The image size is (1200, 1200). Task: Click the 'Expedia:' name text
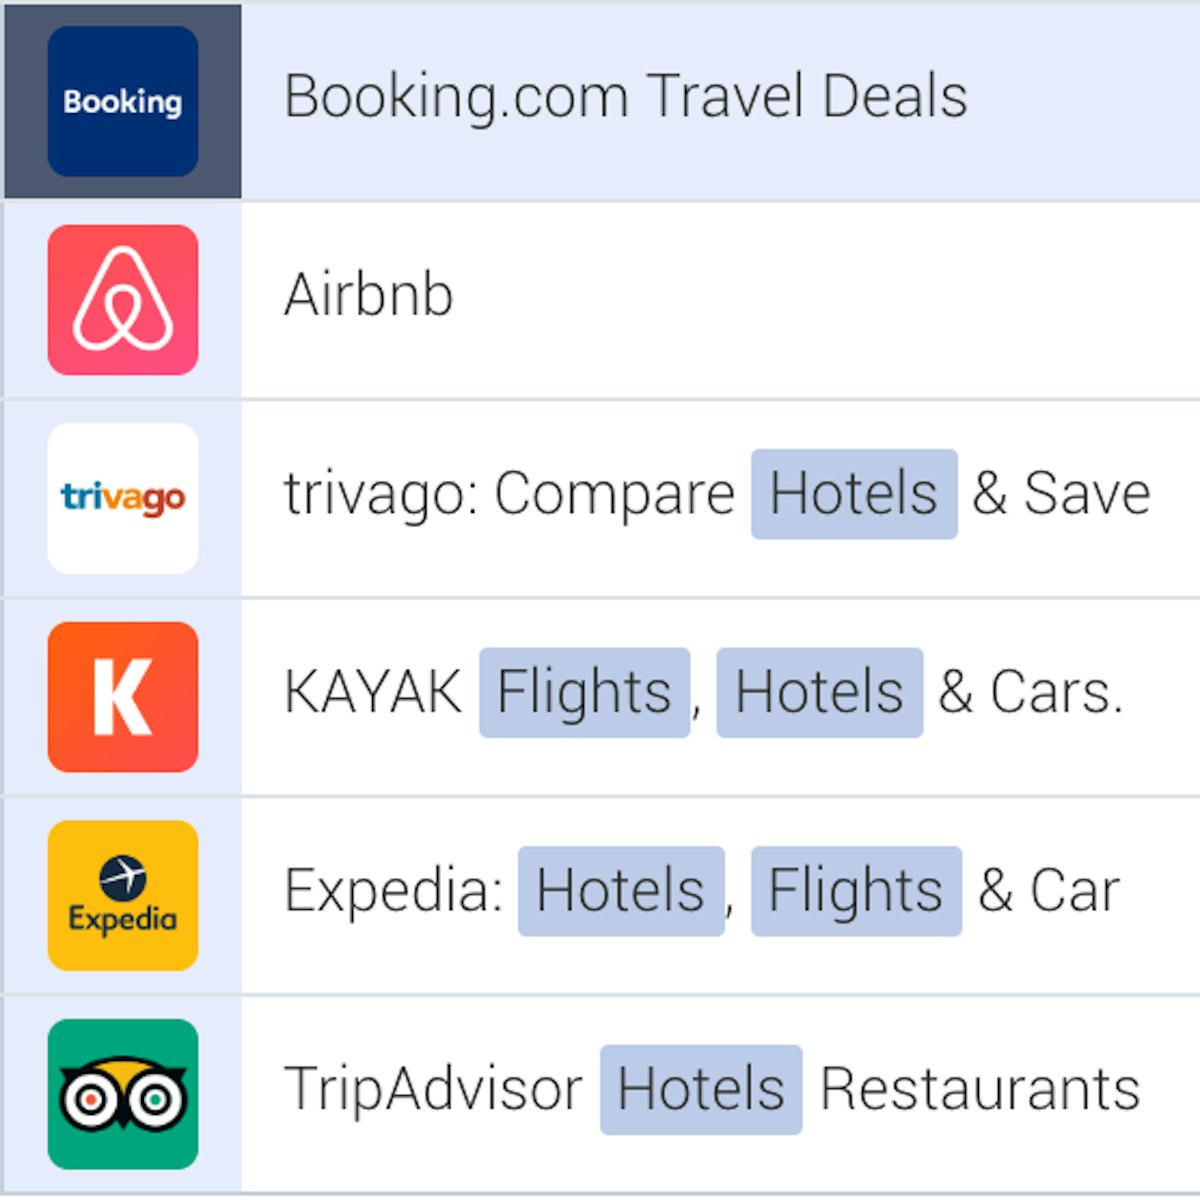[x=393, y=891]
